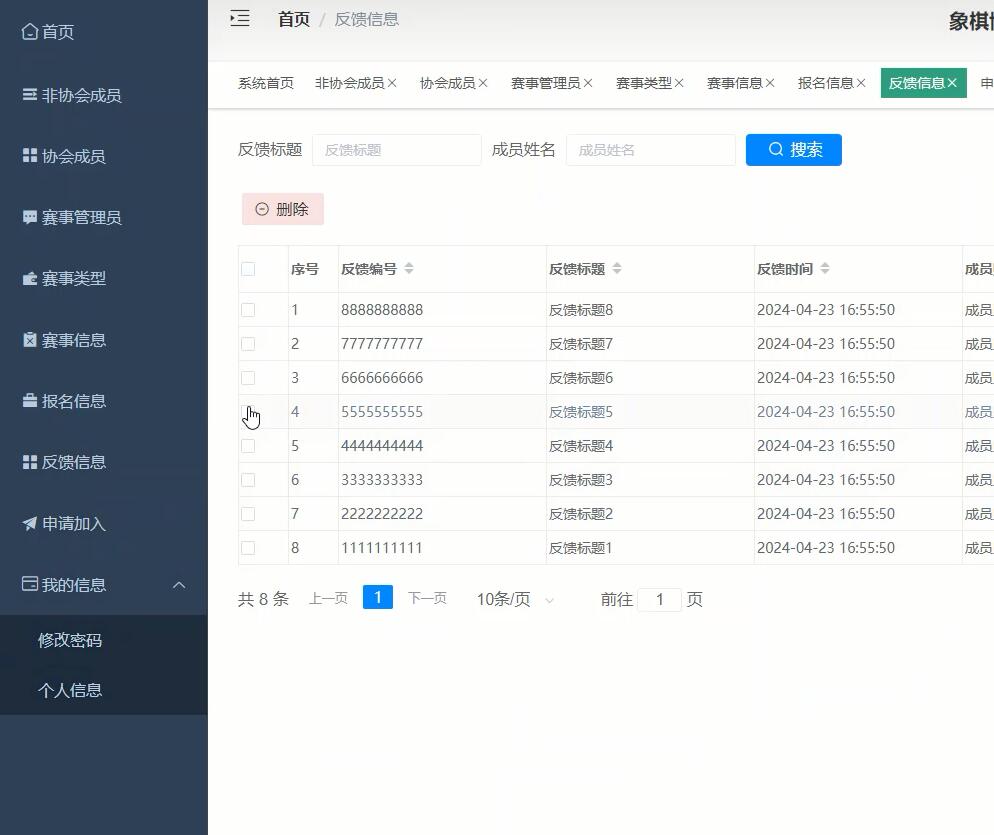The image size is (994, 835).
Task: Close the active 反馈信息 tab
Action: (x=952, y=83)
